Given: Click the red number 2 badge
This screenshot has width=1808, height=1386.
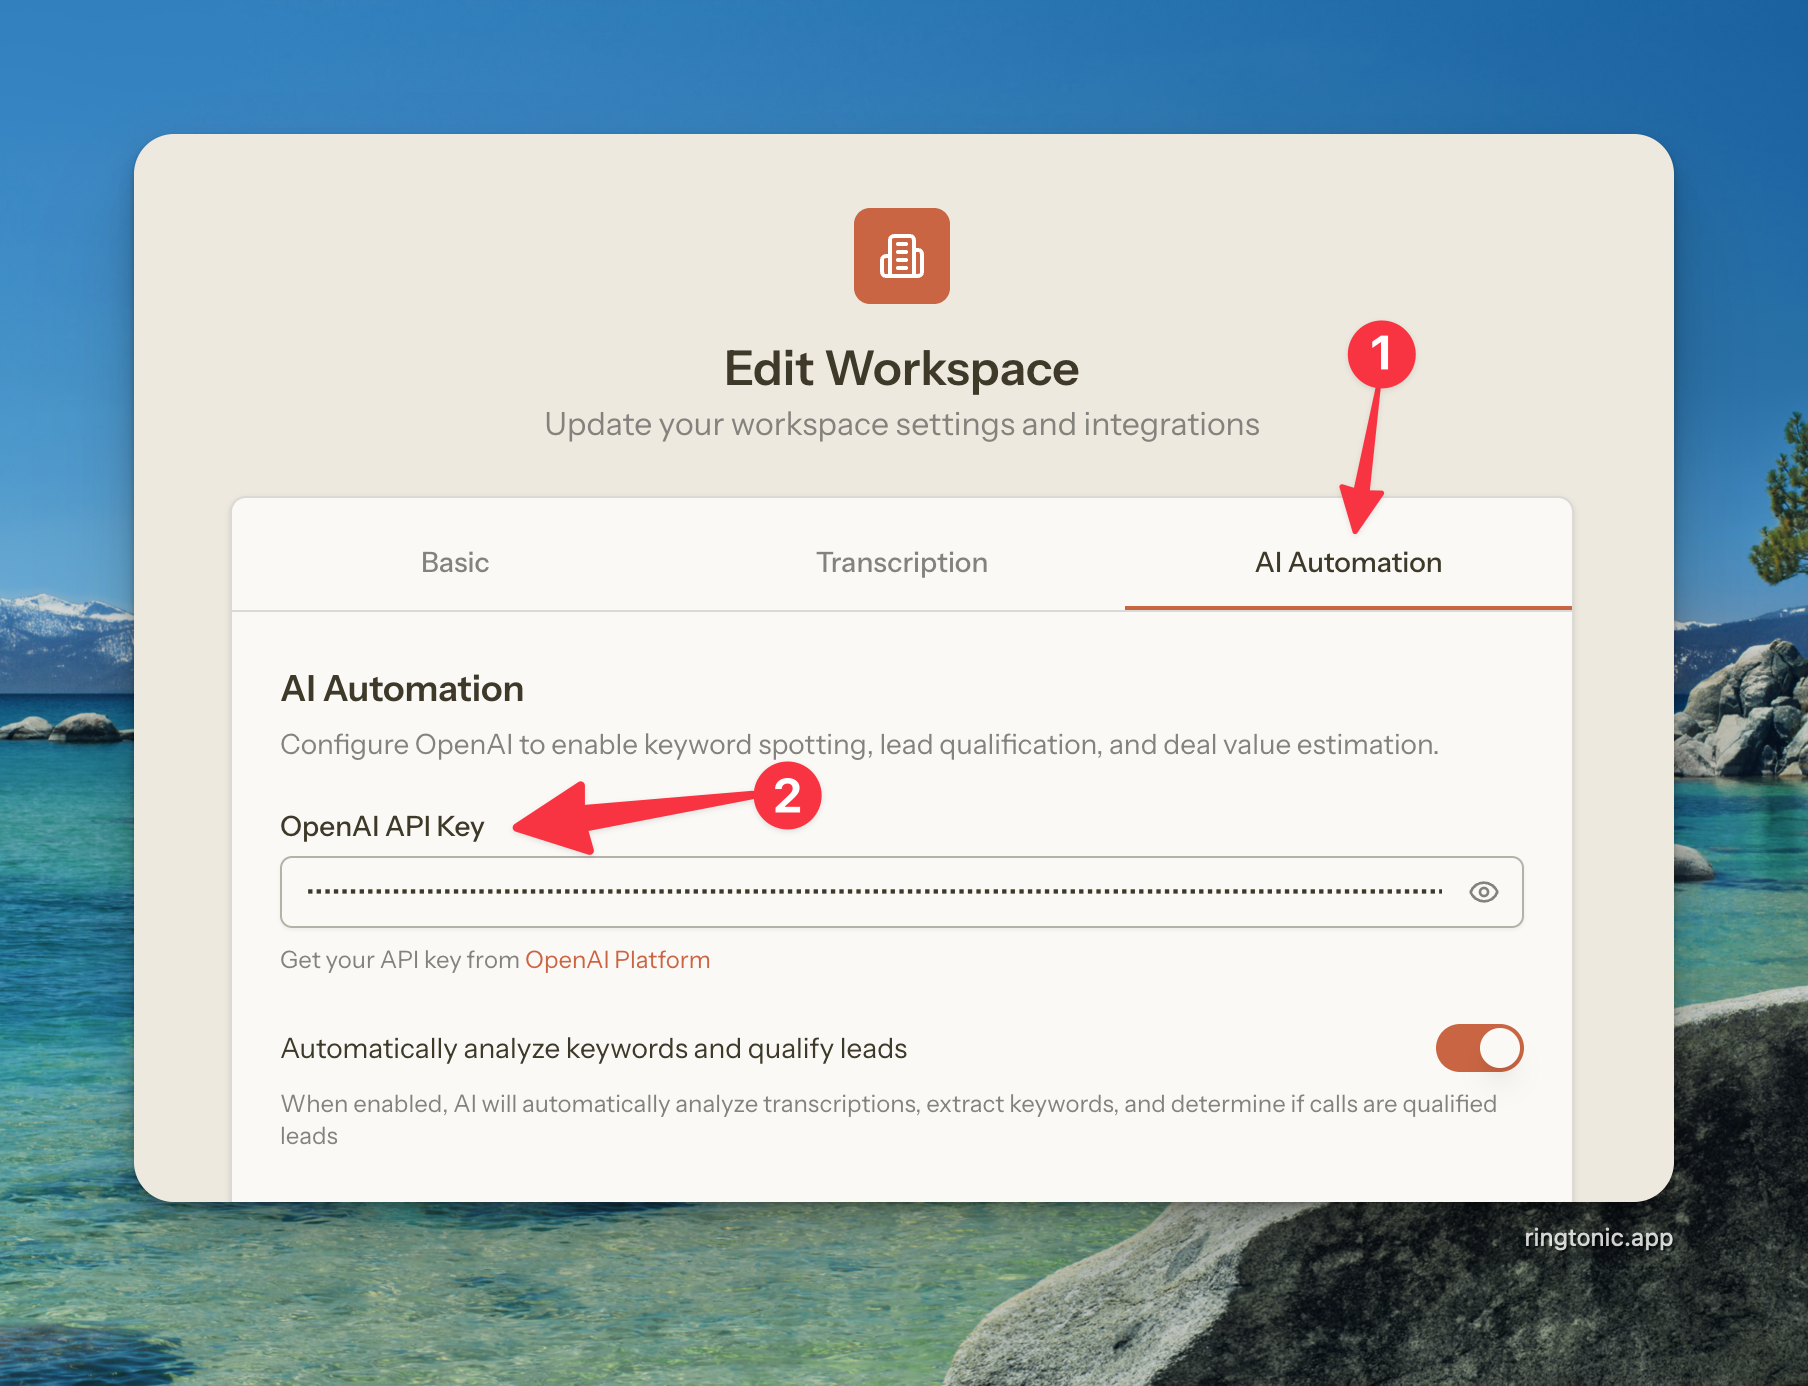Looking at the screenshot, I should point(787,796).
